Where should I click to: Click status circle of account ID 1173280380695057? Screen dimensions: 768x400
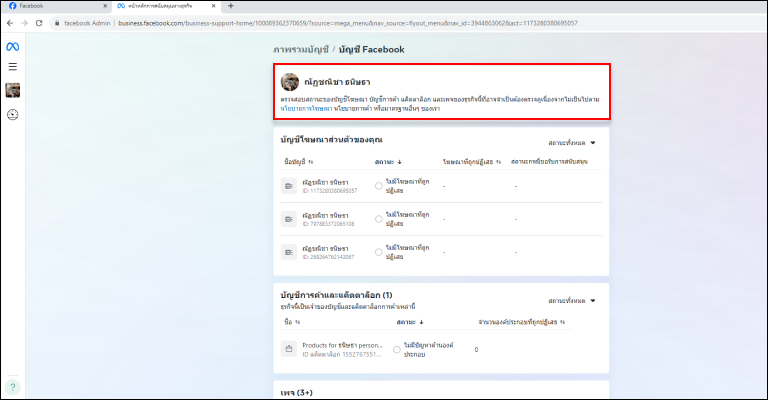tap(379, 186)
